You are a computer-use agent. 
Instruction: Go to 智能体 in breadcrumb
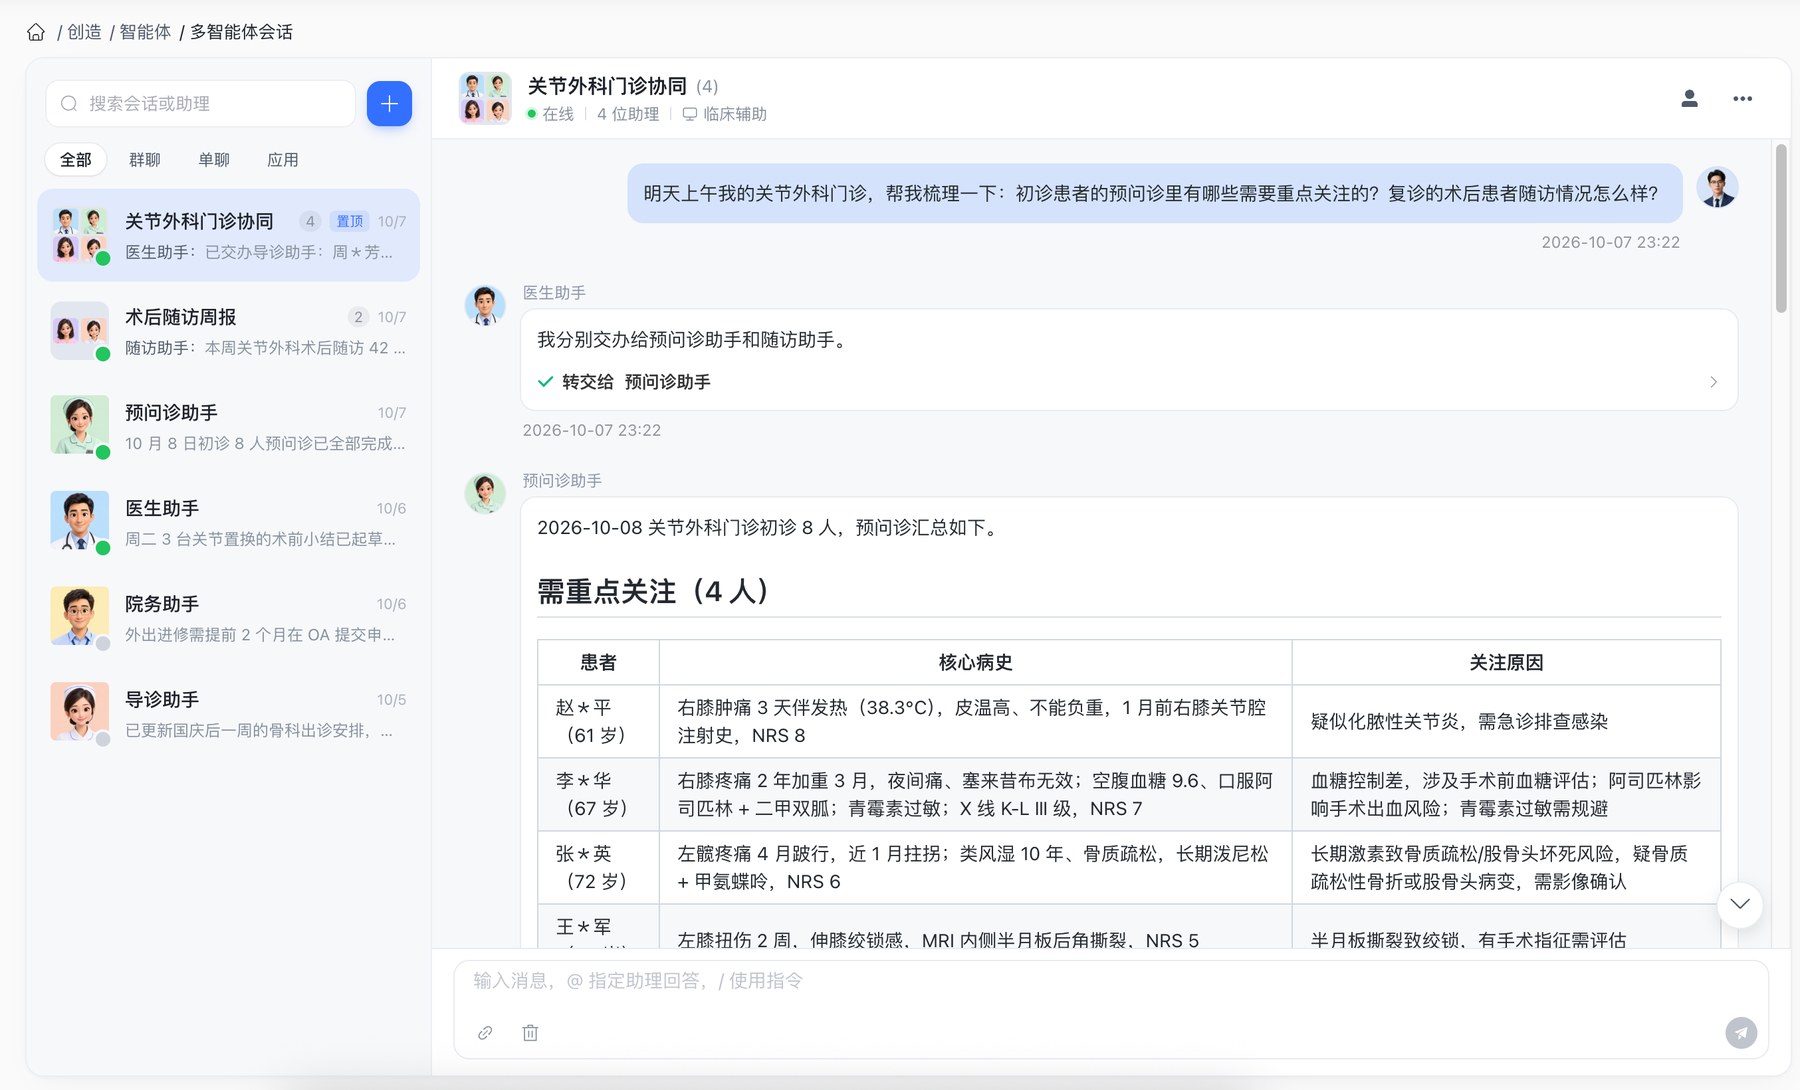click(x=145, y=32)
